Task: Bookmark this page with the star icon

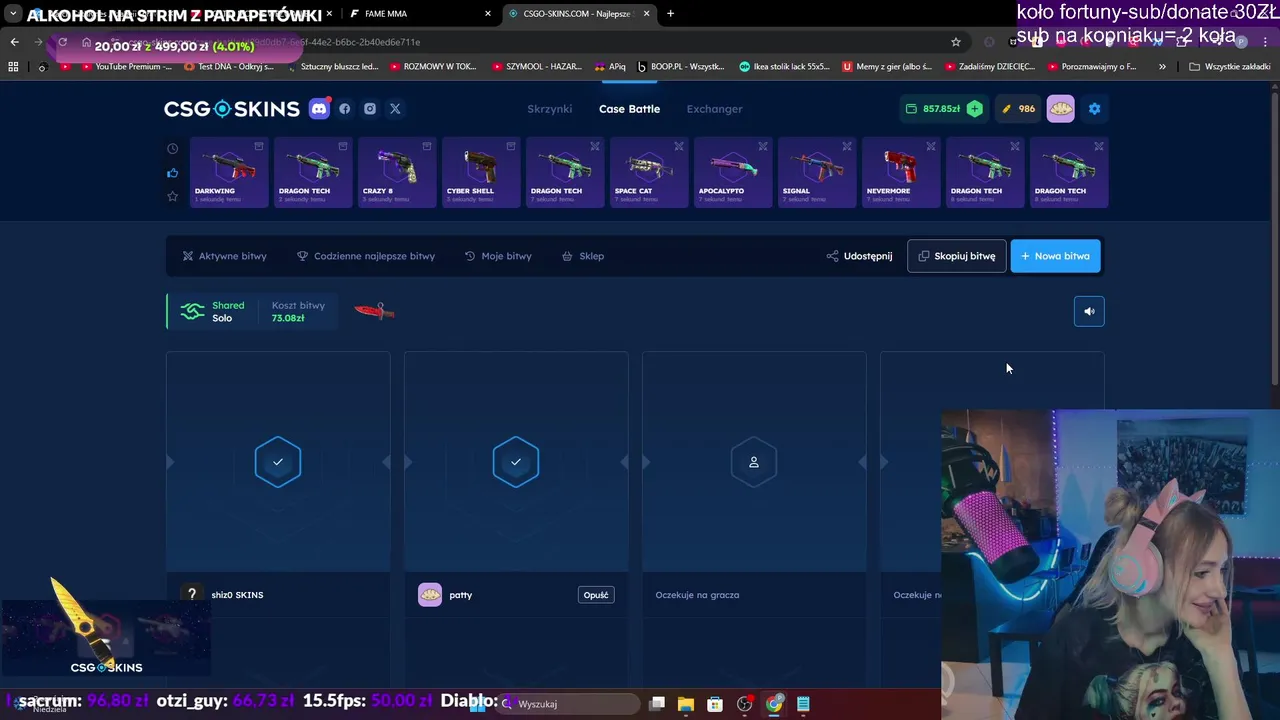Action: [956, 42]
